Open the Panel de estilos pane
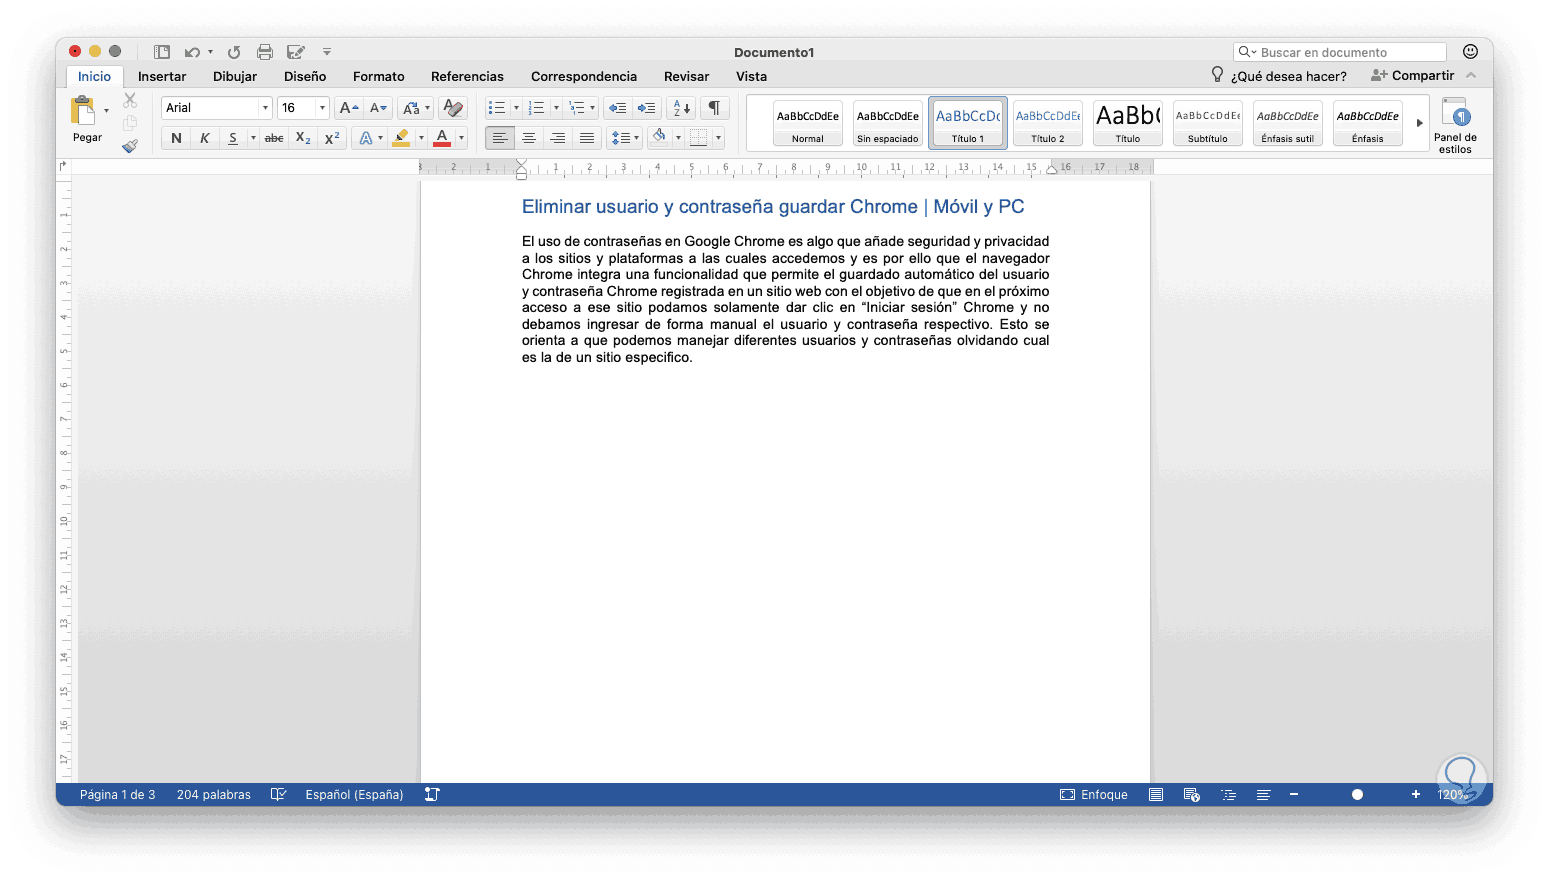Screen dimensions: 1549x880 (x=1455, y=125)
